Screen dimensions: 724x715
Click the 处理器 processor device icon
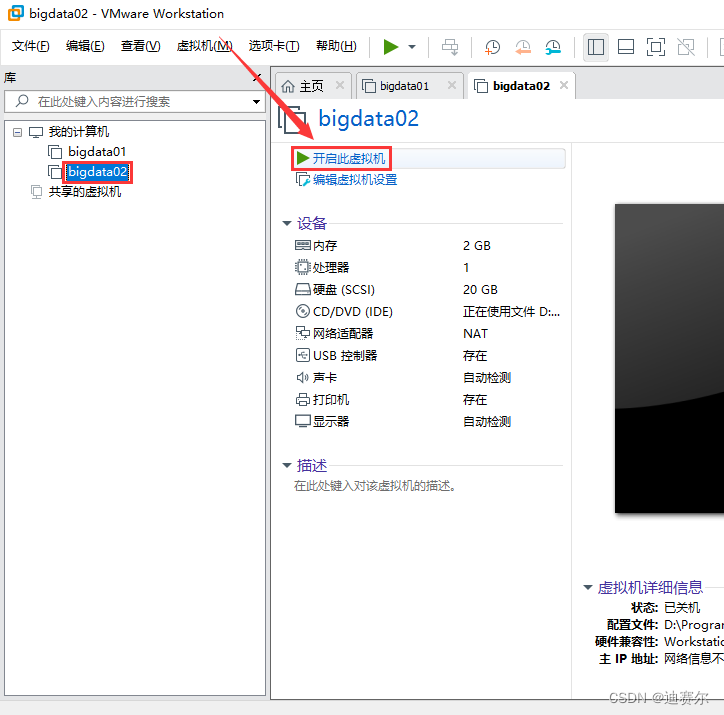pyautogui.click(x=302, y=267)
